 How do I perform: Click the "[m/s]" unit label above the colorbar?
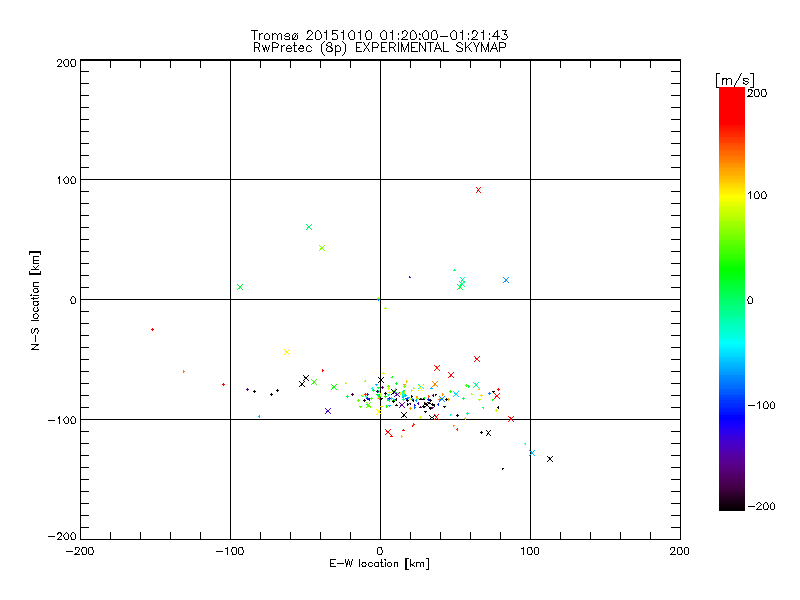click(735, 80)
